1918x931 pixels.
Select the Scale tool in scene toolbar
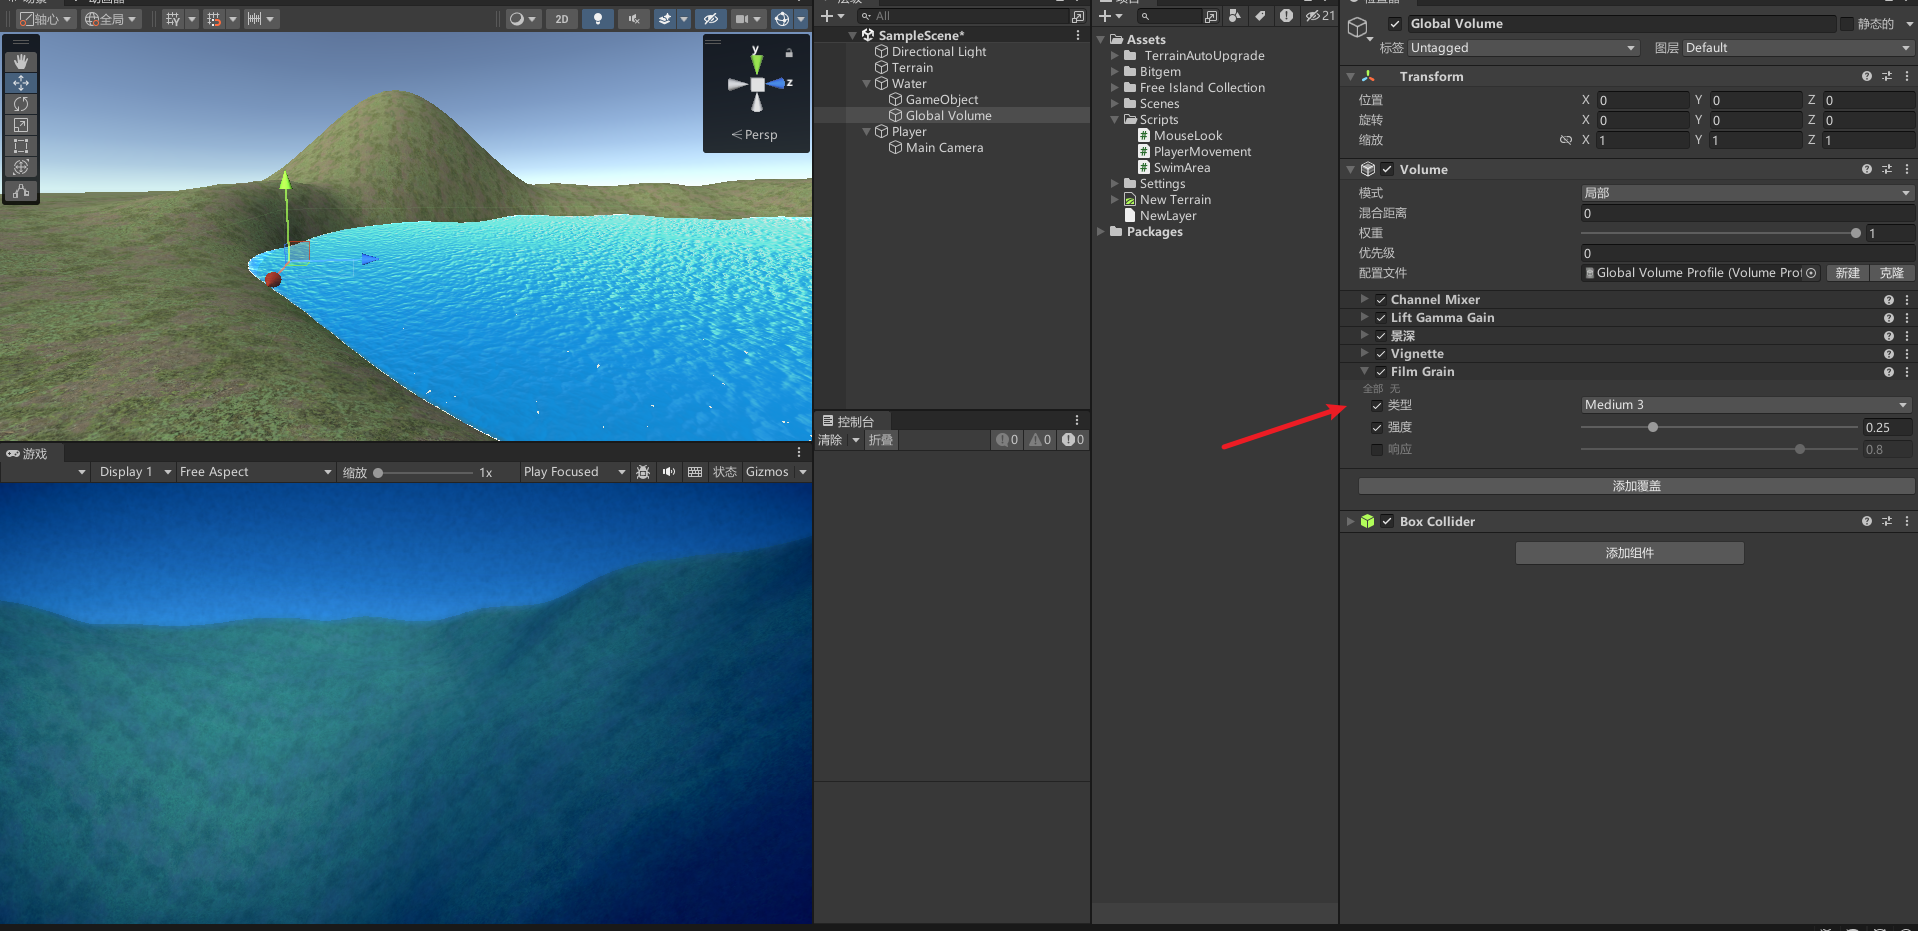click(x=21, y=125)
